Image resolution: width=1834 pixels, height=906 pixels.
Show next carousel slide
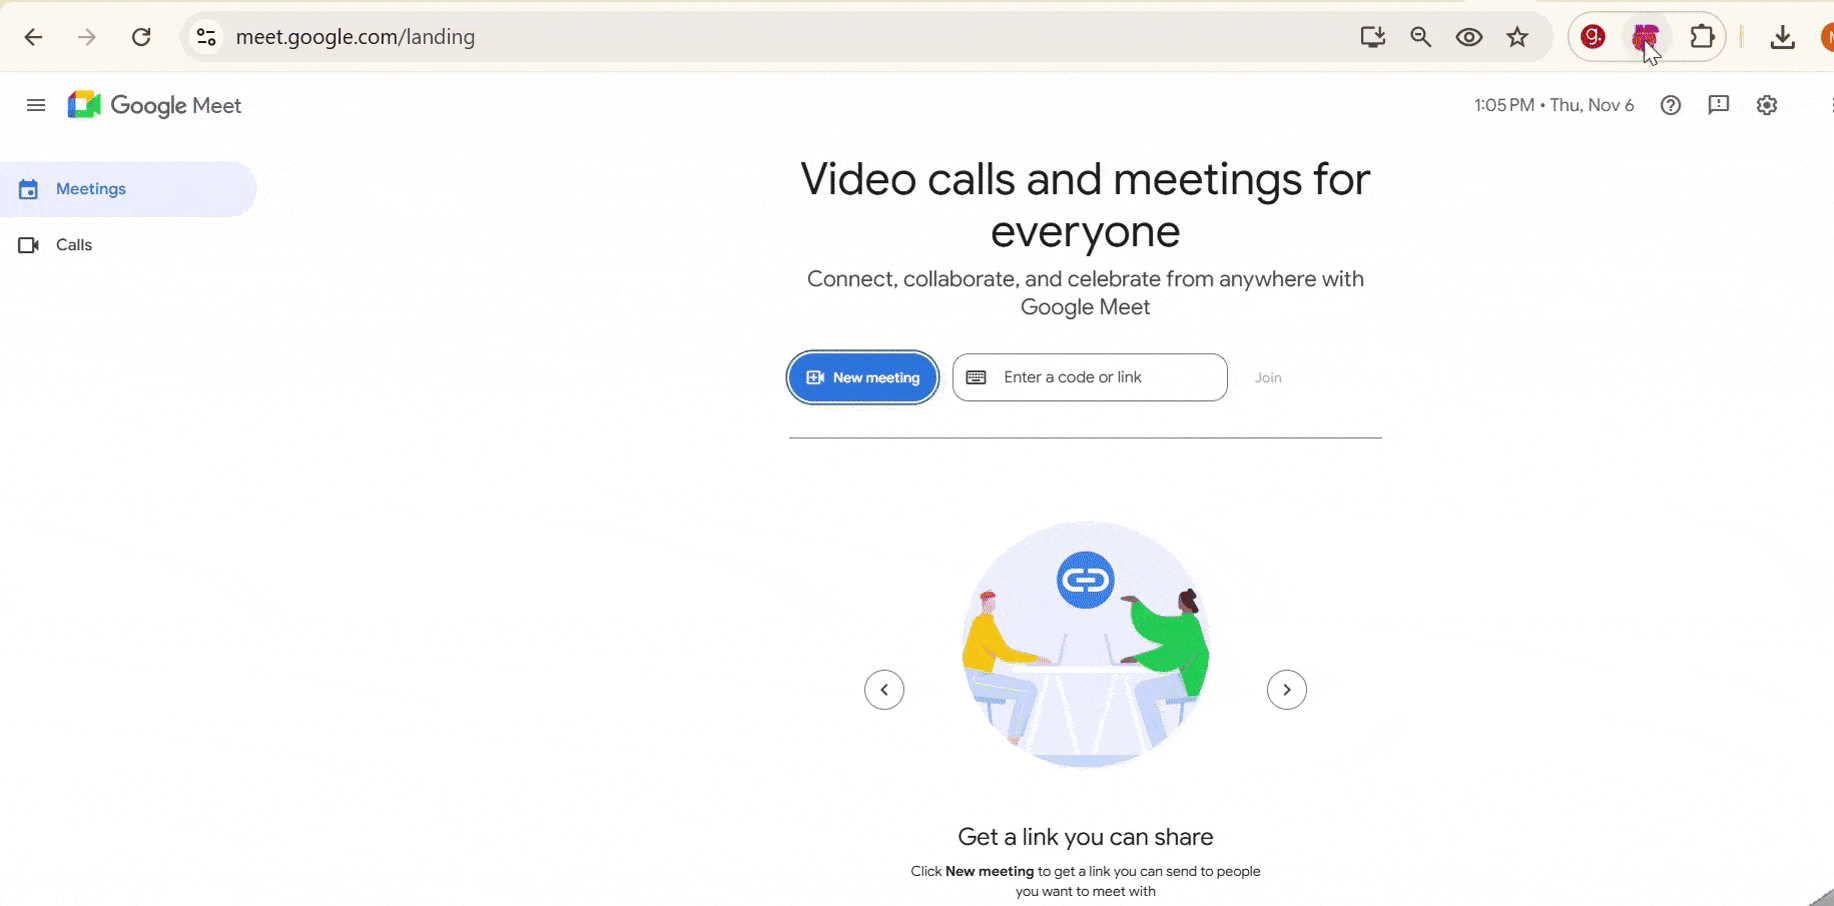1287,690
